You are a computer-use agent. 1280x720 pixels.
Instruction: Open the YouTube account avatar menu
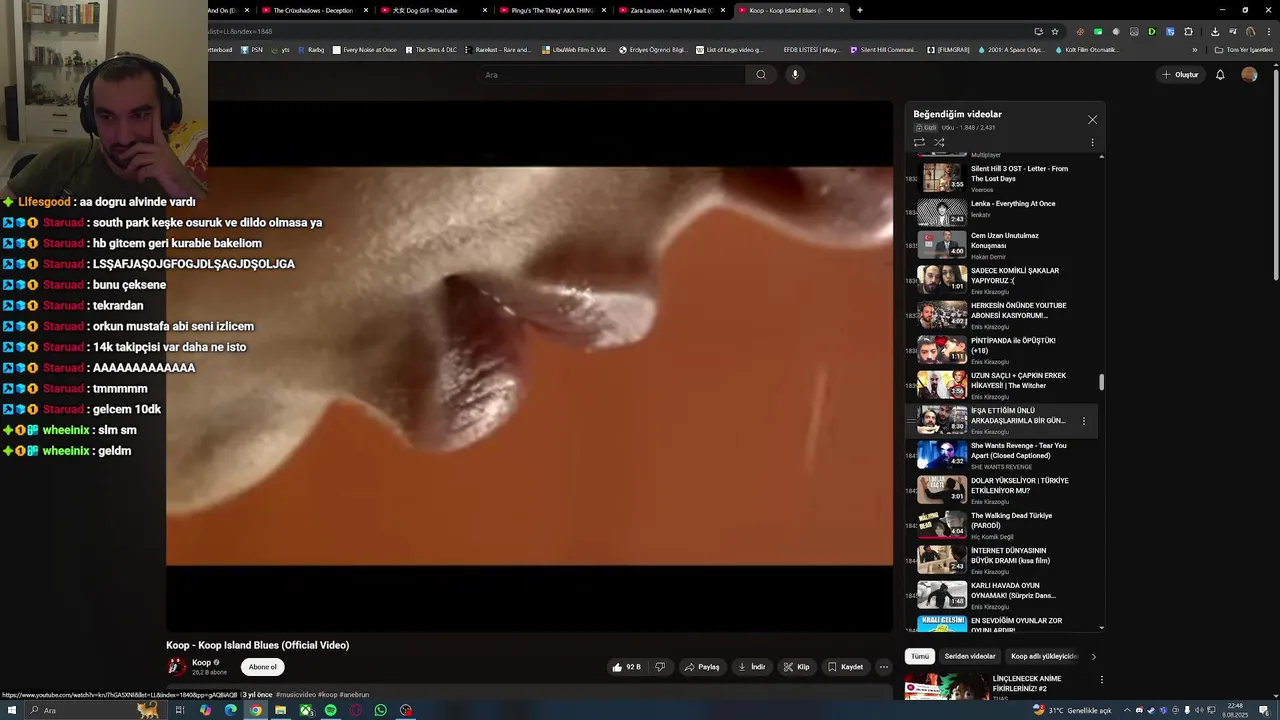(x=1249, y=74)
